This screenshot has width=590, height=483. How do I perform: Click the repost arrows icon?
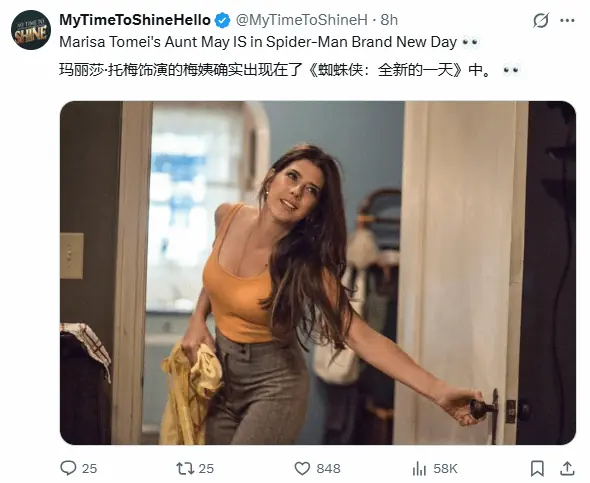coord(185,468)
